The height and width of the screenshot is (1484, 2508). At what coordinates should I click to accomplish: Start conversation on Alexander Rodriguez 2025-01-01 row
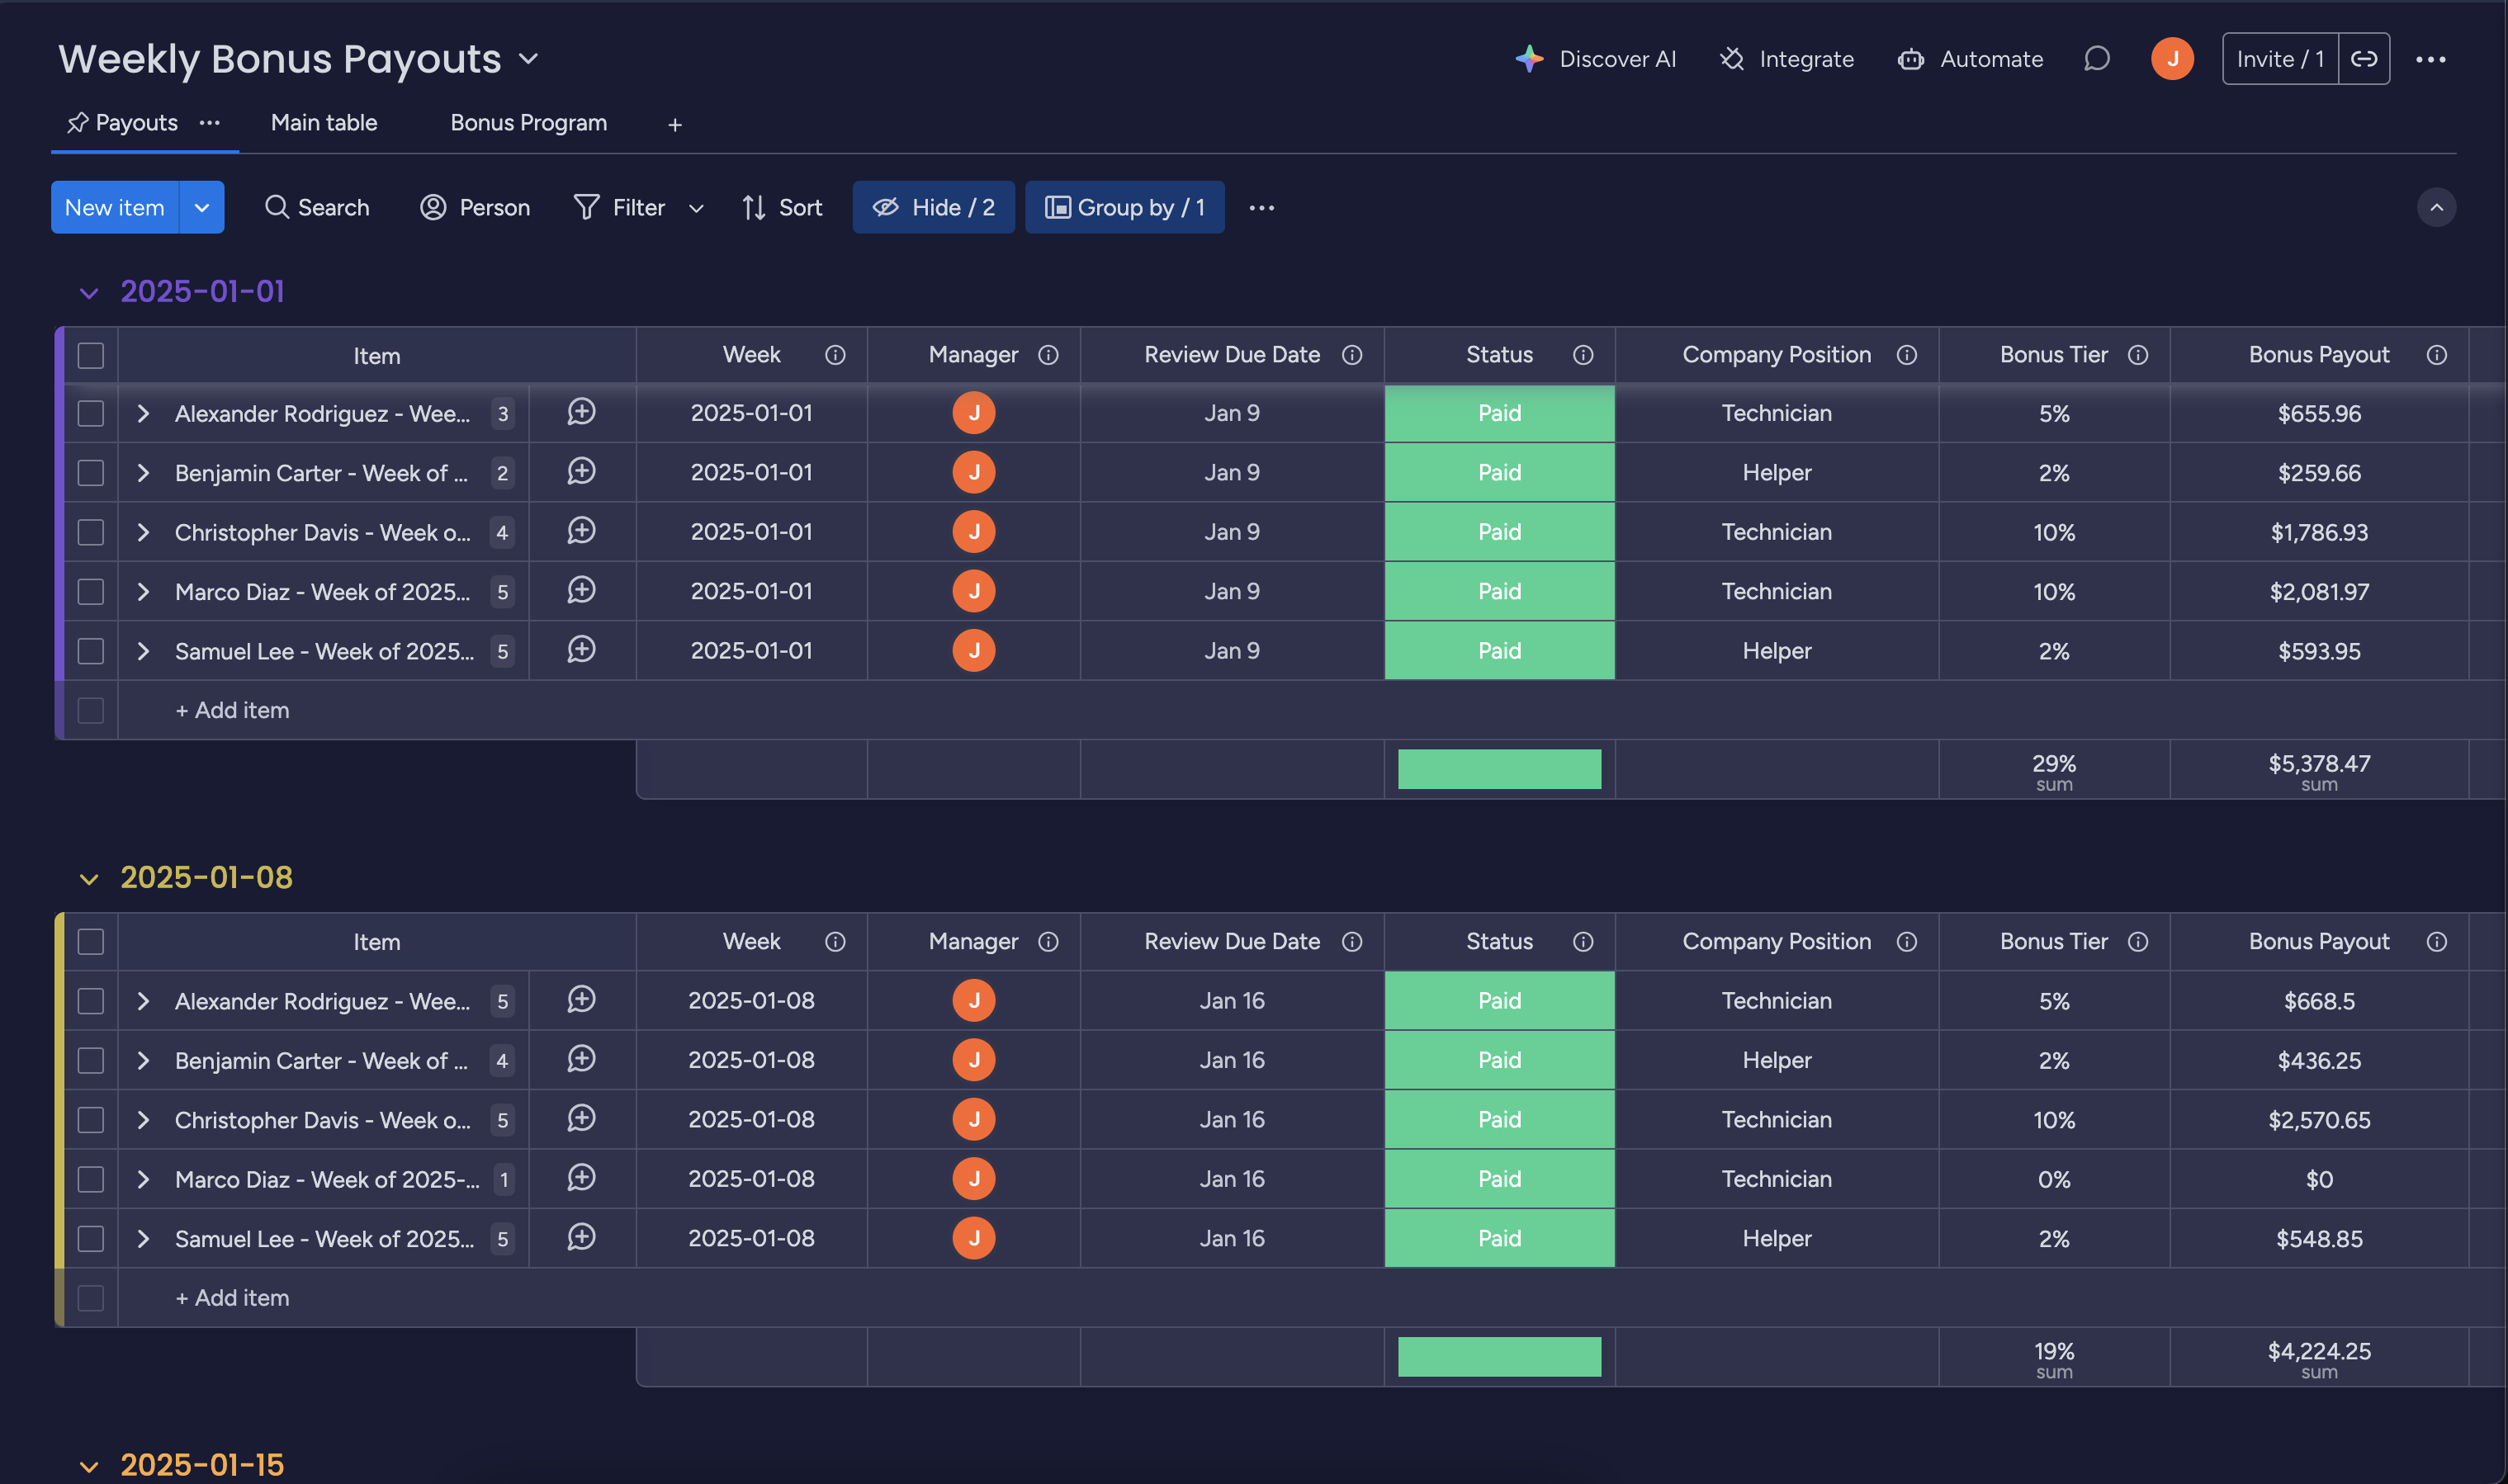click(581, 412)
